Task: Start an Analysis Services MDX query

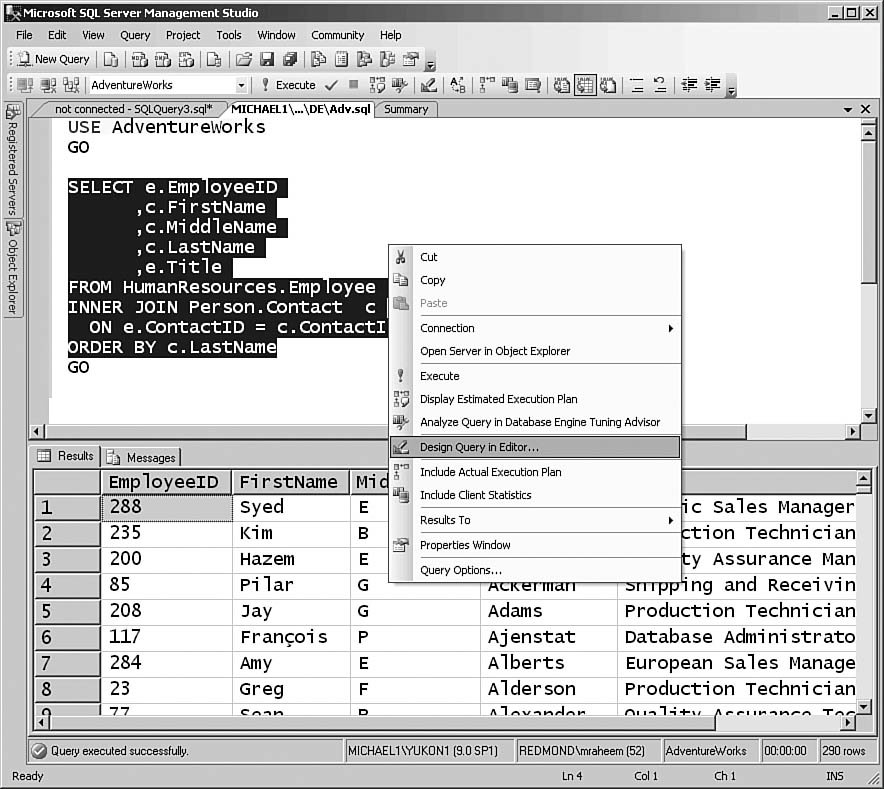Action: pyautogui.click(x=139, y=59)
